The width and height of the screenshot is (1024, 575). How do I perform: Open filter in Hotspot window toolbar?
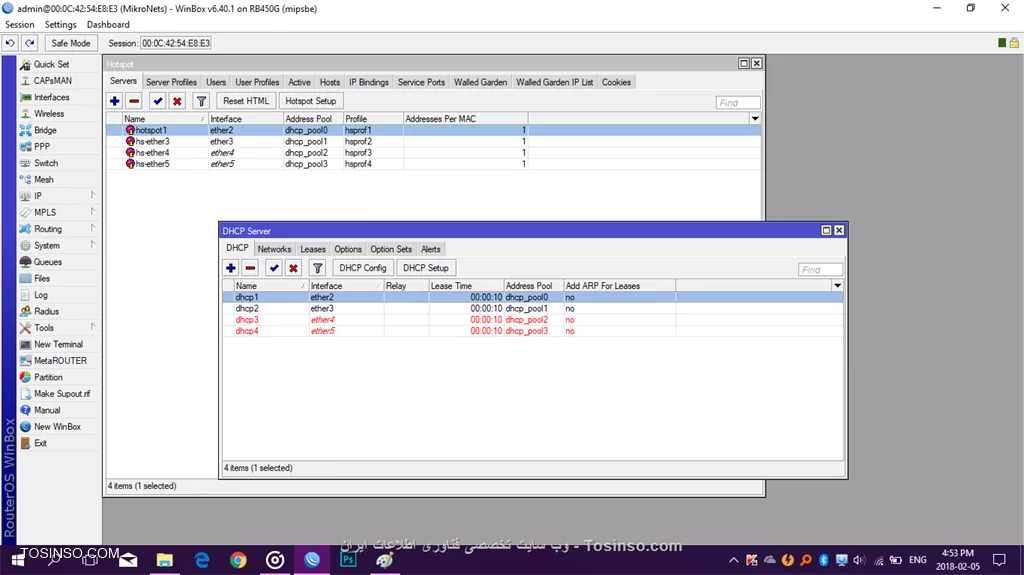(x=201, y=101)
